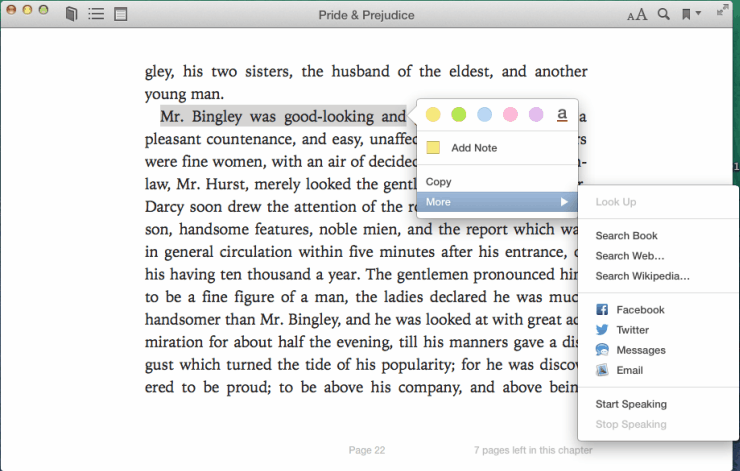Click the yellow minimize window button

click(27, 10)
